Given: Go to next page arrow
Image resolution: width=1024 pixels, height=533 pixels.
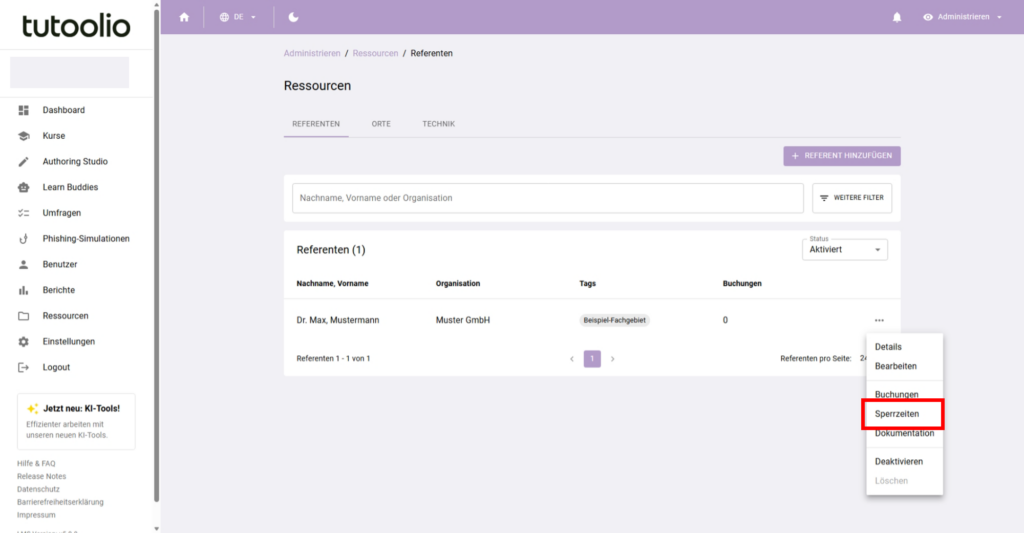Looking at the screenshot, I should click(x=613, y=359).
